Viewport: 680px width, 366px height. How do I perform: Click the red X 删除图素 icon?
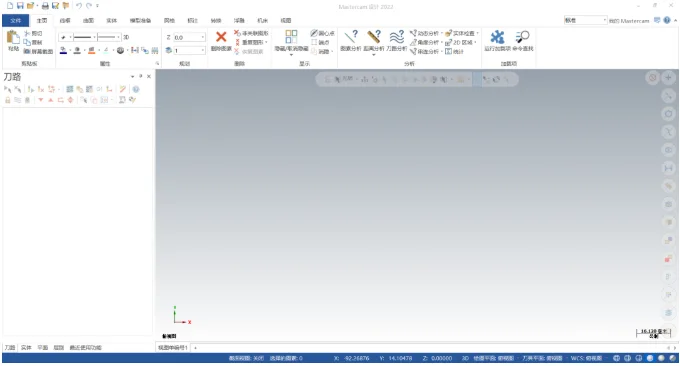pos(221,37)
